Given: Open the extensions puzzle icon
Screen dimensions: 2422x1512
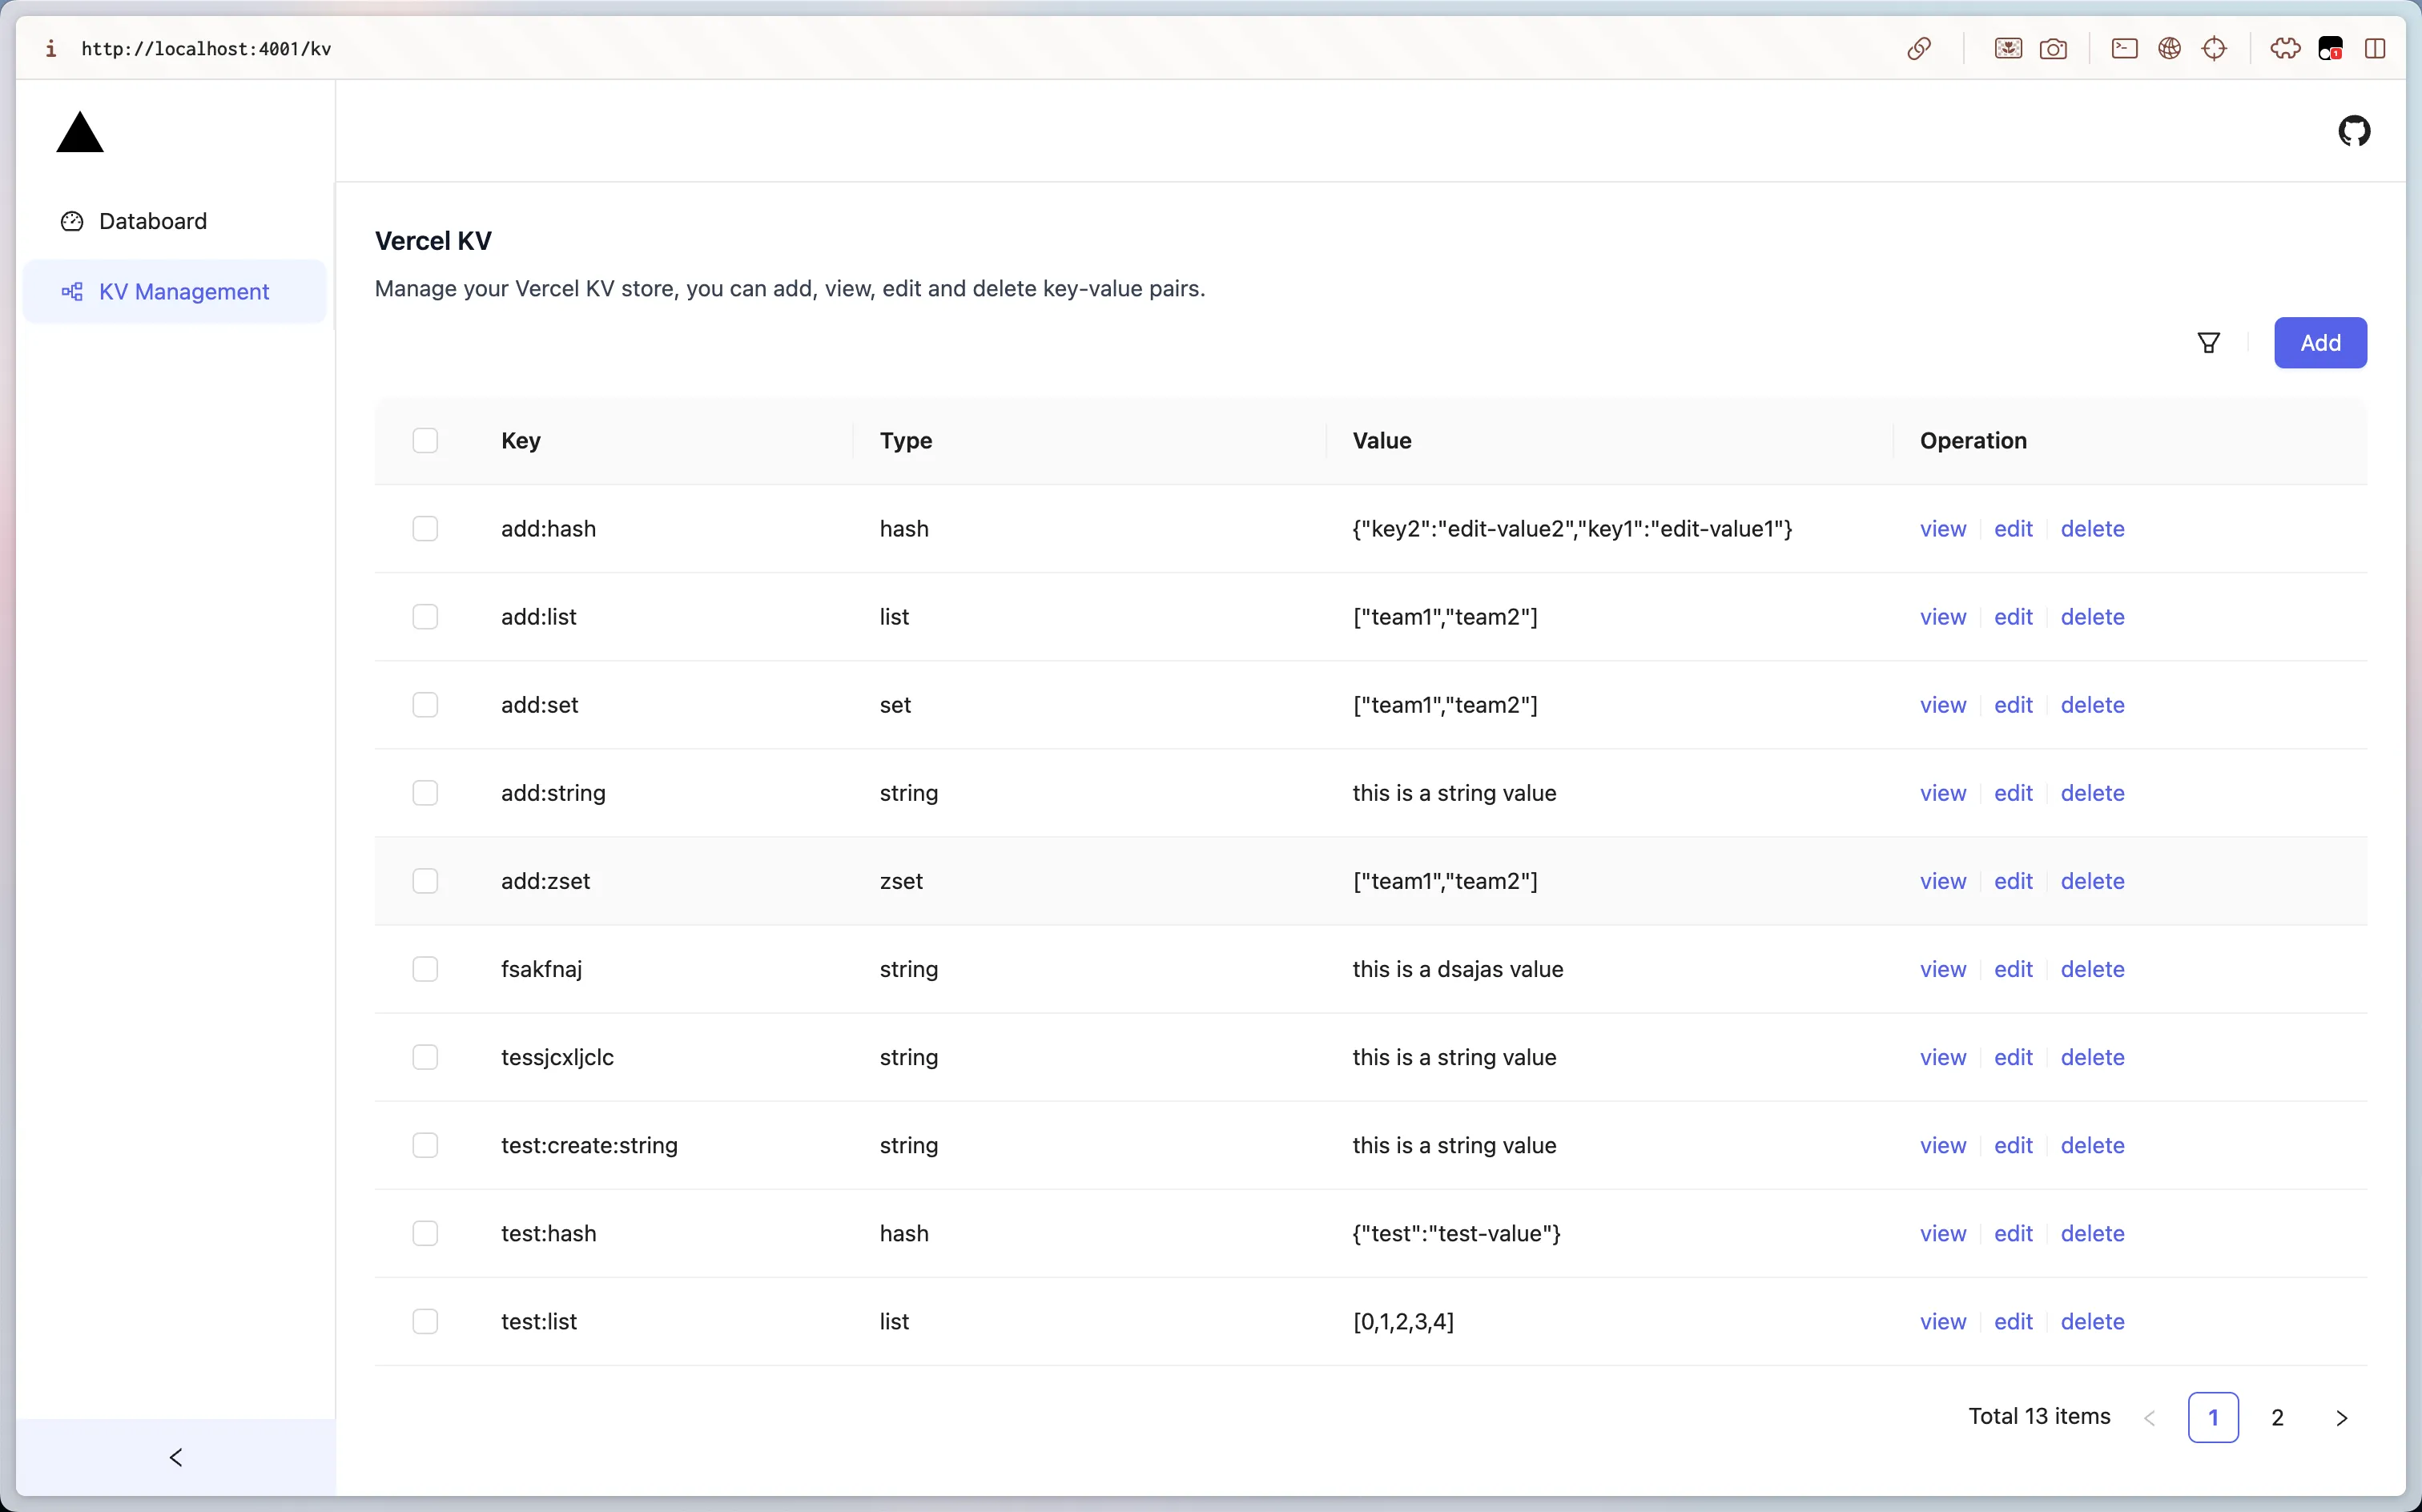Looking at the screenshot, I should click(x=2285, y=48).
